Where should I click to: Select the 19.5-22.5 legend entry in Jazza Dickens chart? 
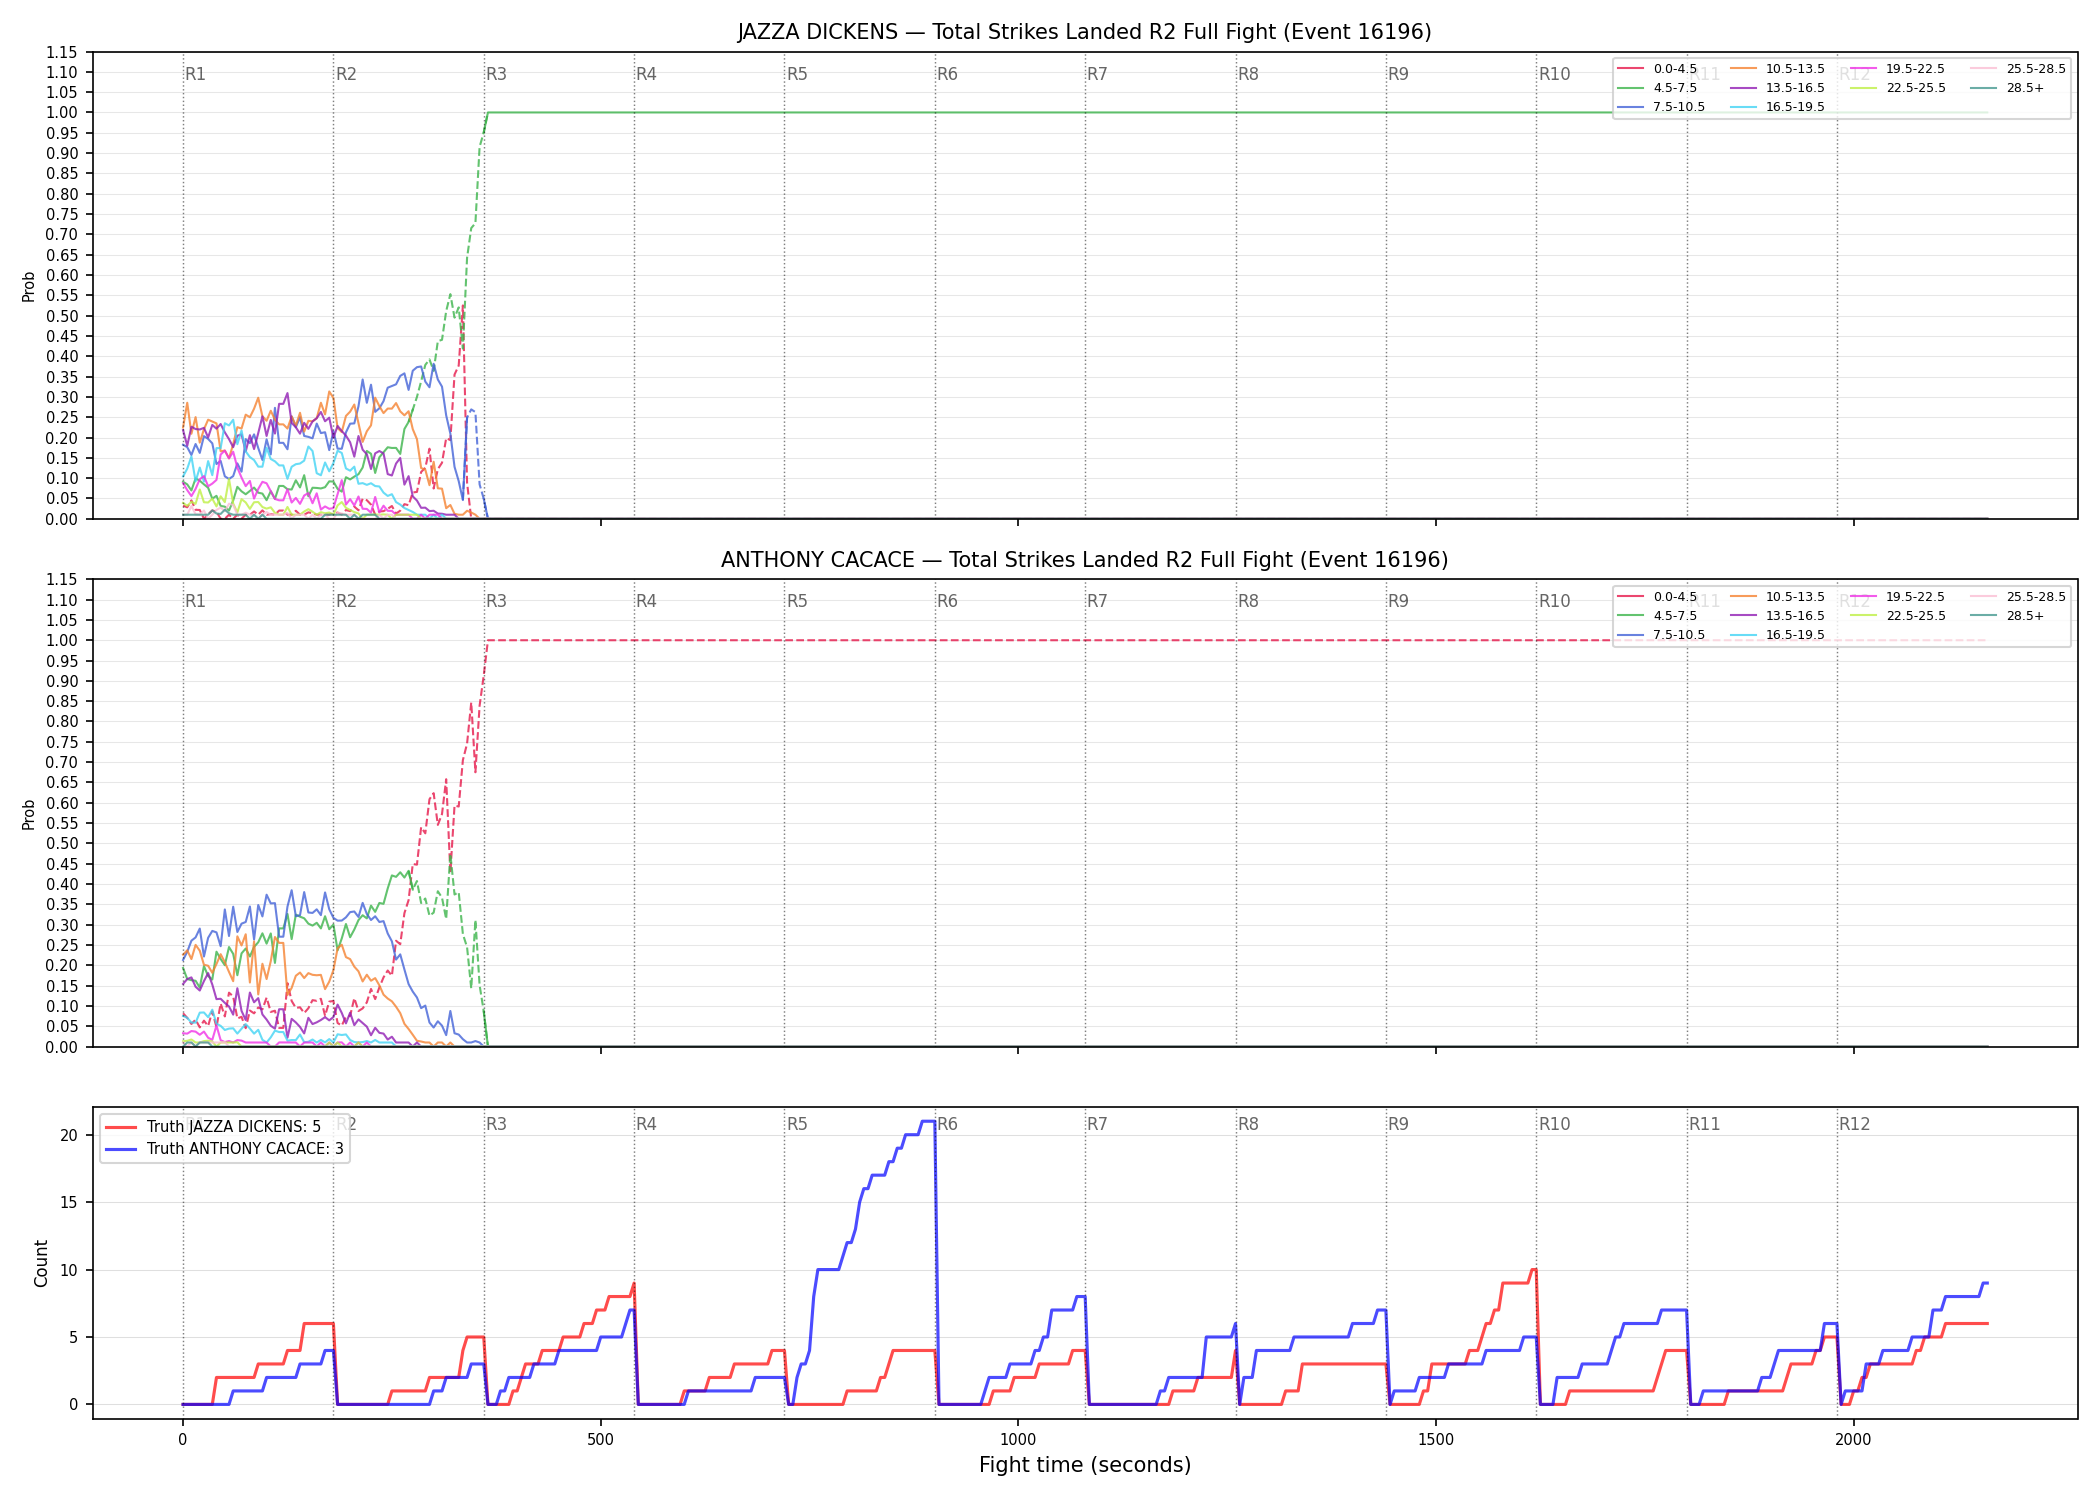click(1898, 69)
